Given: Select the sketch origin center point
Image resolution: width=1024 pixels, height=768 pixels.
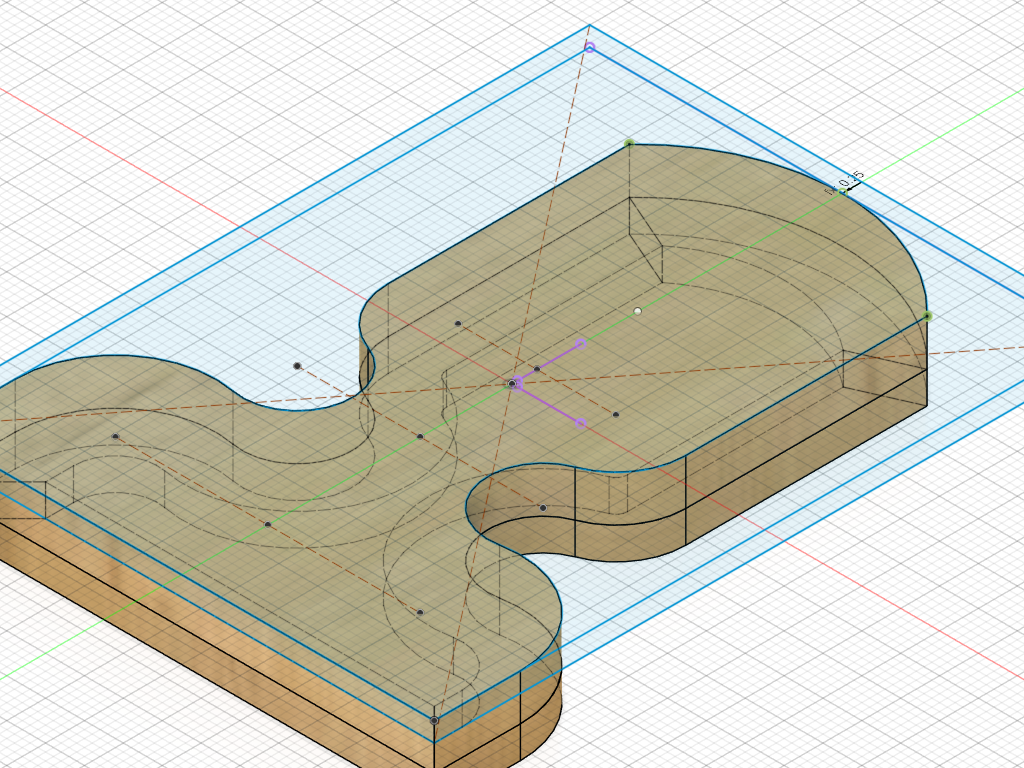Looking at the screenshot, I should (513, 384).
